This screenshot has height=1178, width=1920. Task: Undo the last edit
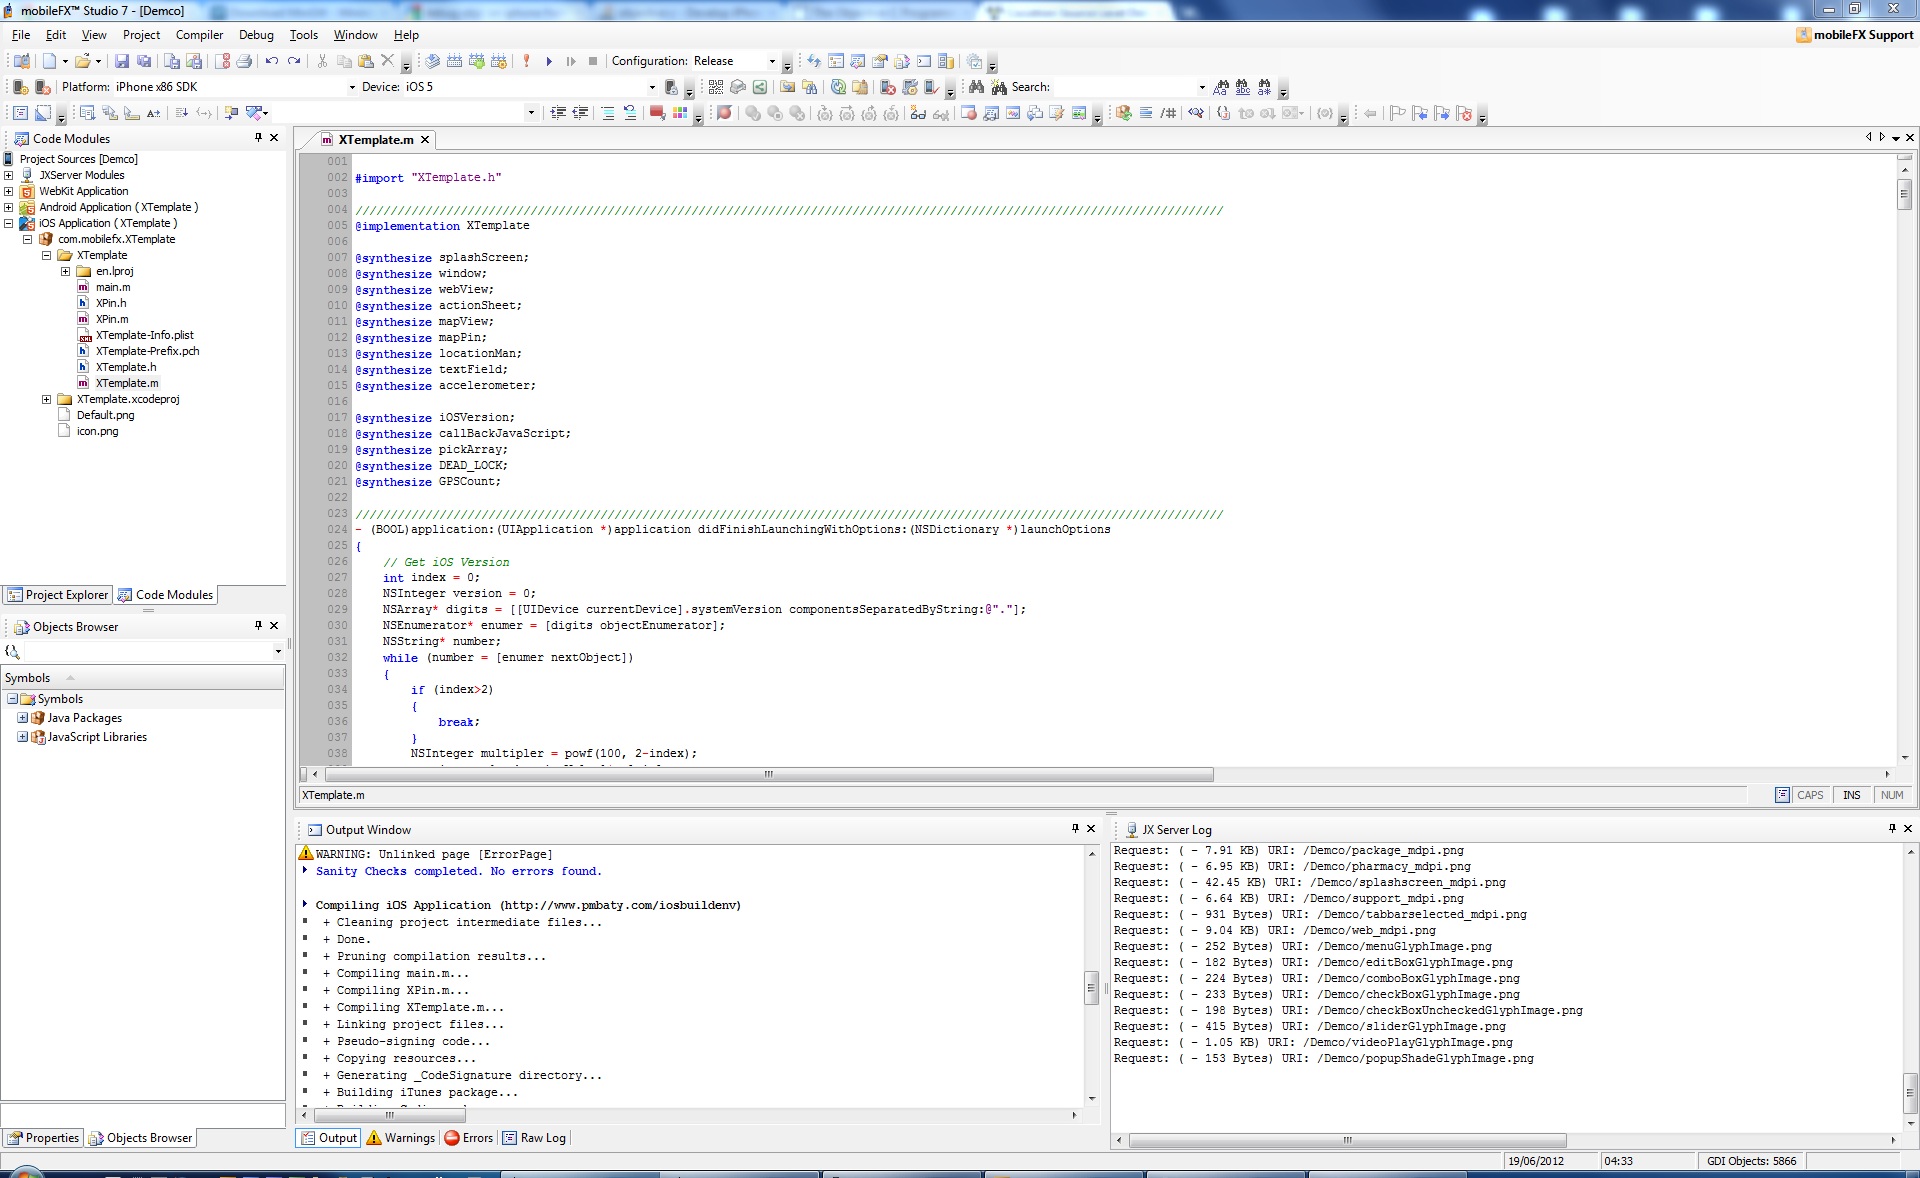tap(272, 61)
